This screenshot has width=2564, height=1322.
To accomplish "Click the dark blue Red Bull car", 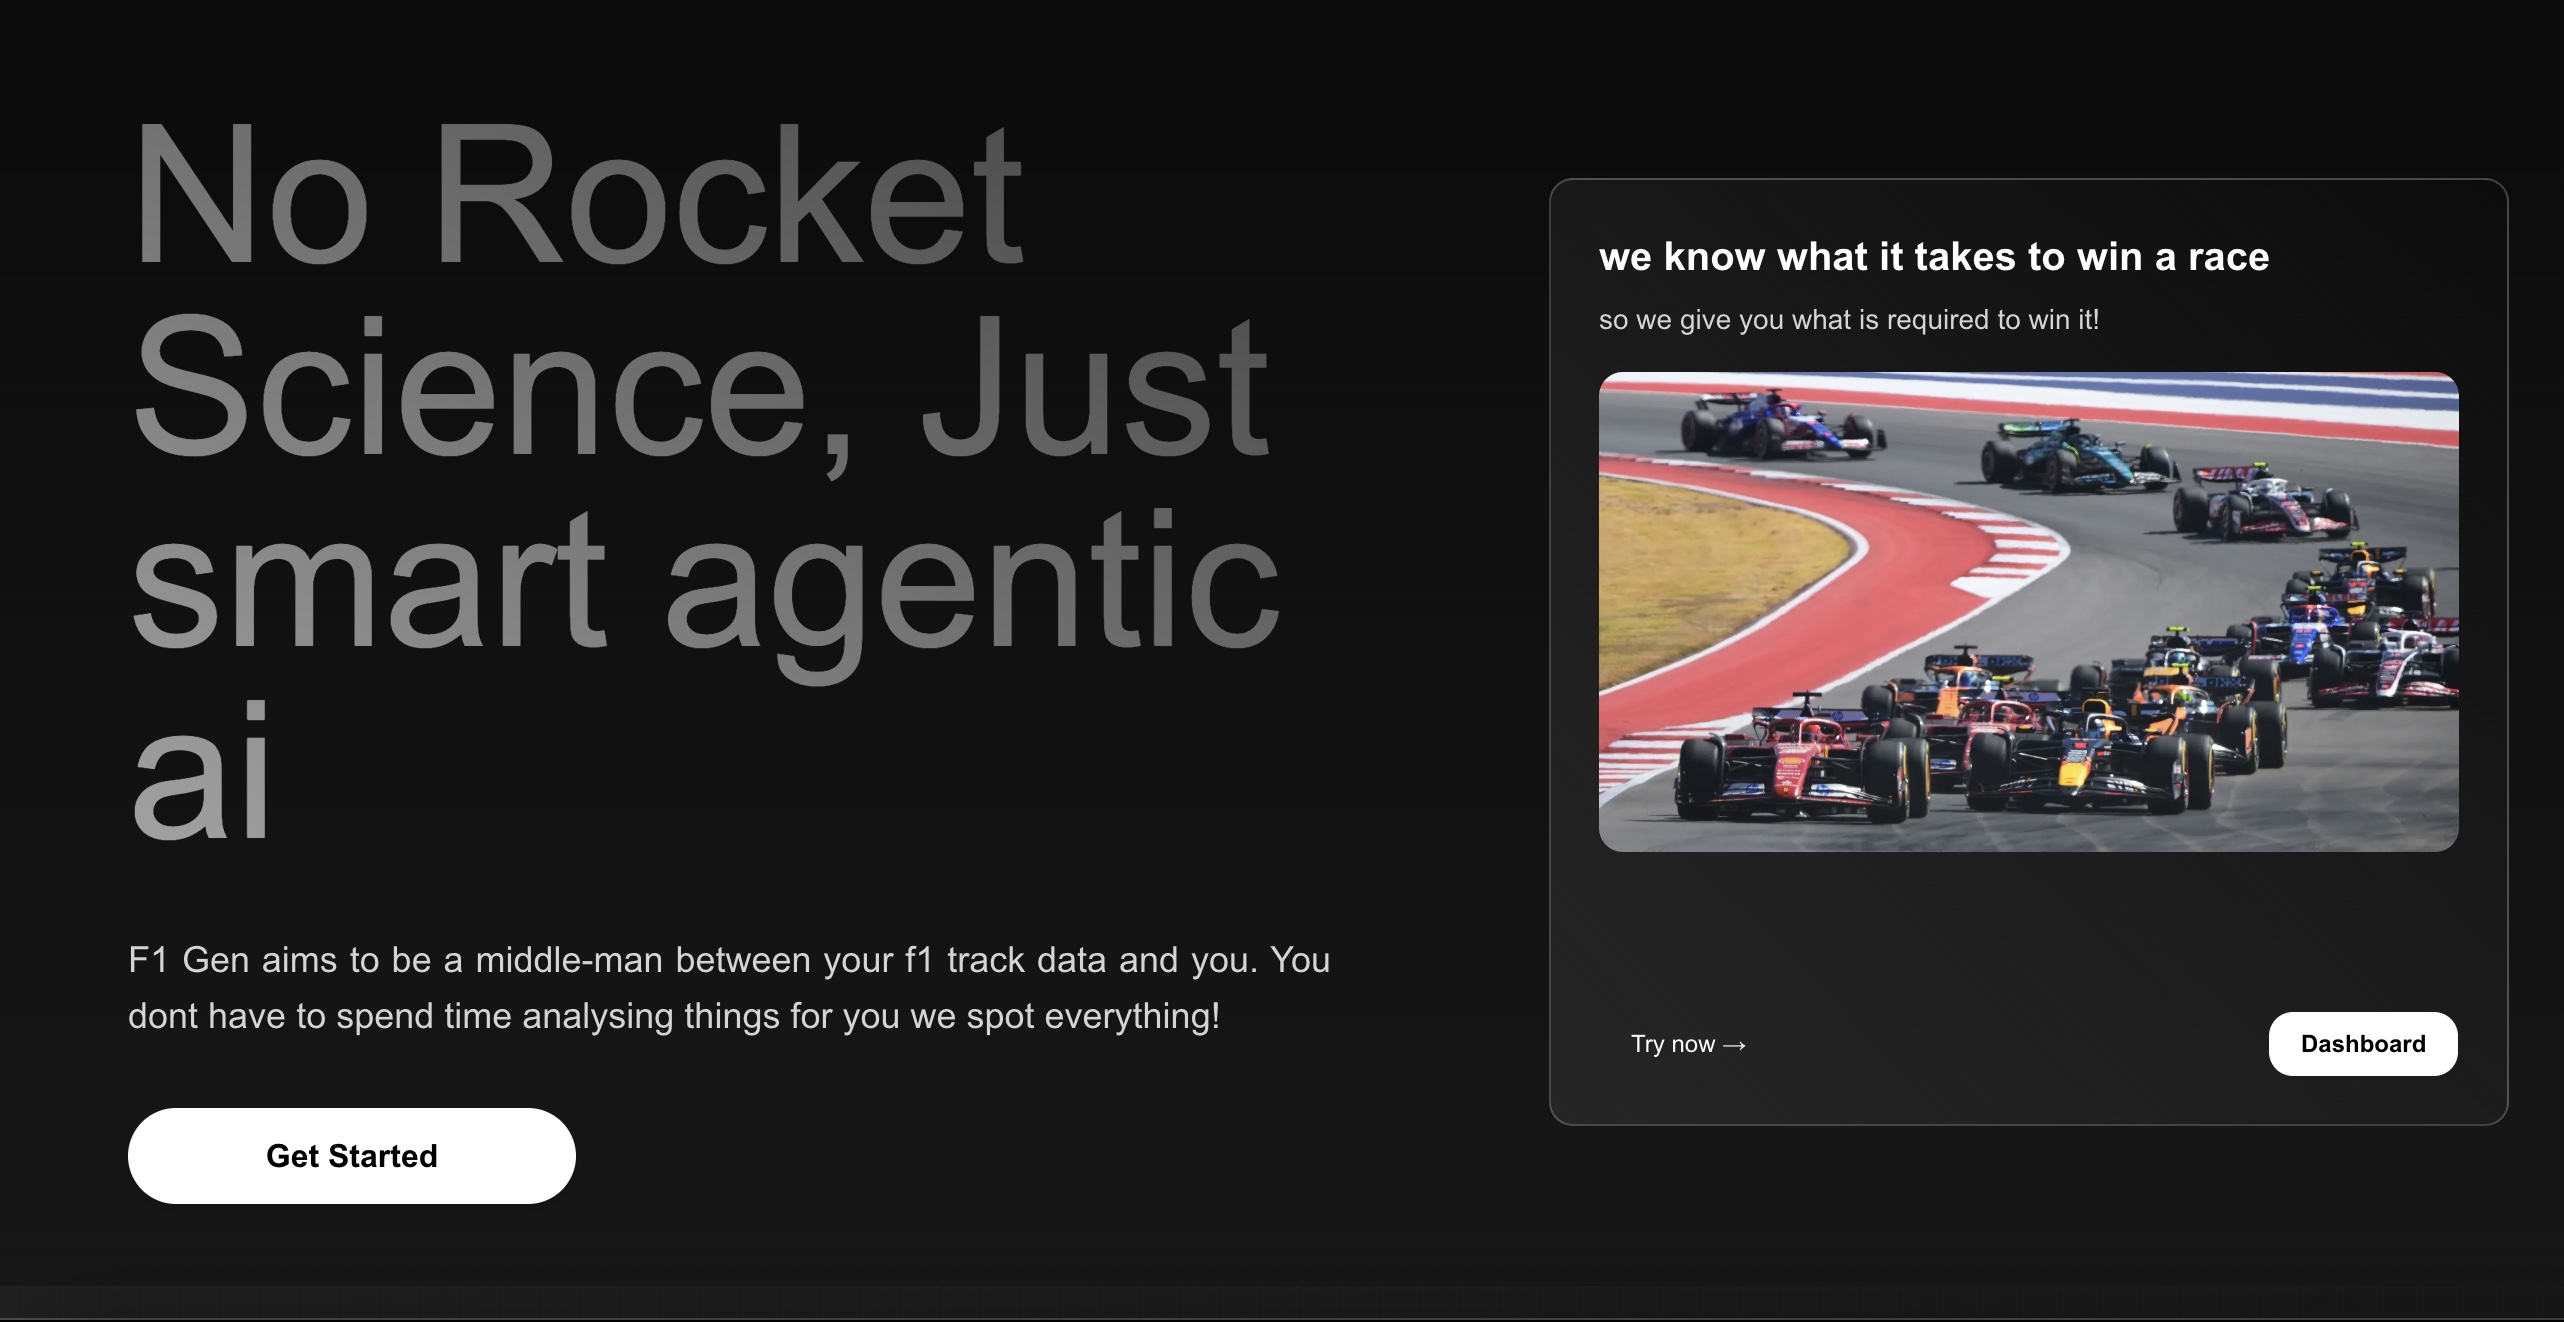I will coord(2085,765).
